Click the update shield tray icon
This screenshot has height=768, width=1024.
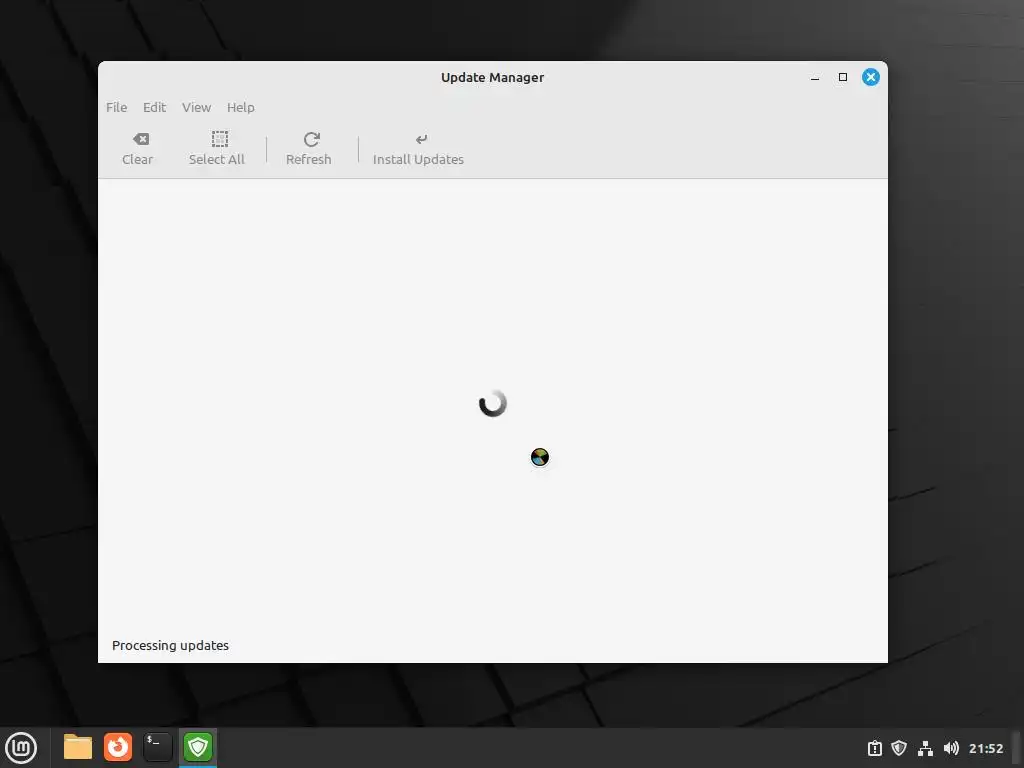click(899, 748)
